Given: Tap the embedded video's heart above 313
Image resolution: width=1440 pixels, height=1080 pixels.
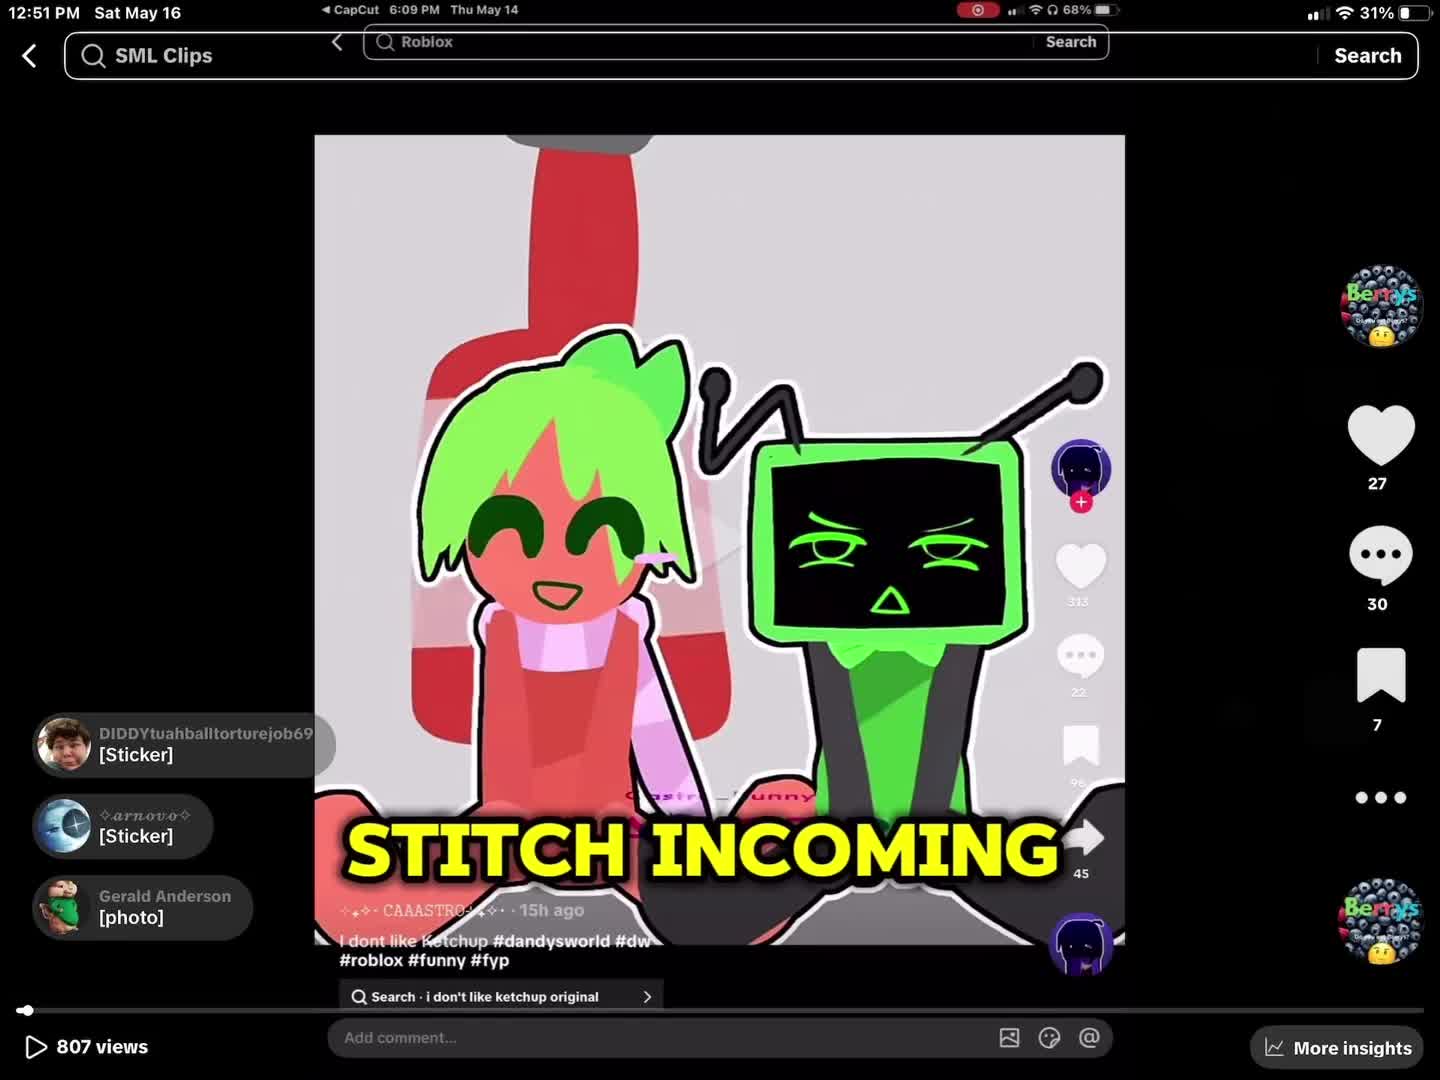Looking at the screenshot, I should click(x=1081, y=566).
